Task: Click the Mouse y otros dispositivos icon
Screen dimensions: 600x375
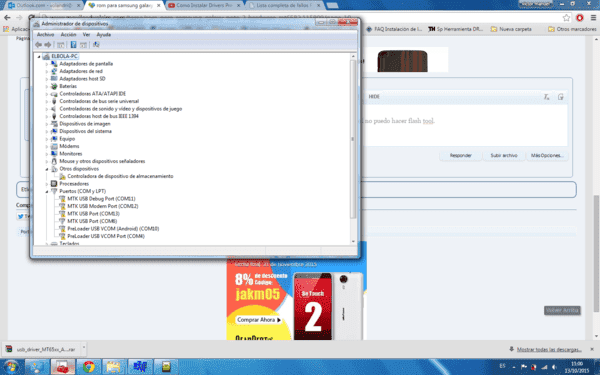Action: [x=54, y=161]
